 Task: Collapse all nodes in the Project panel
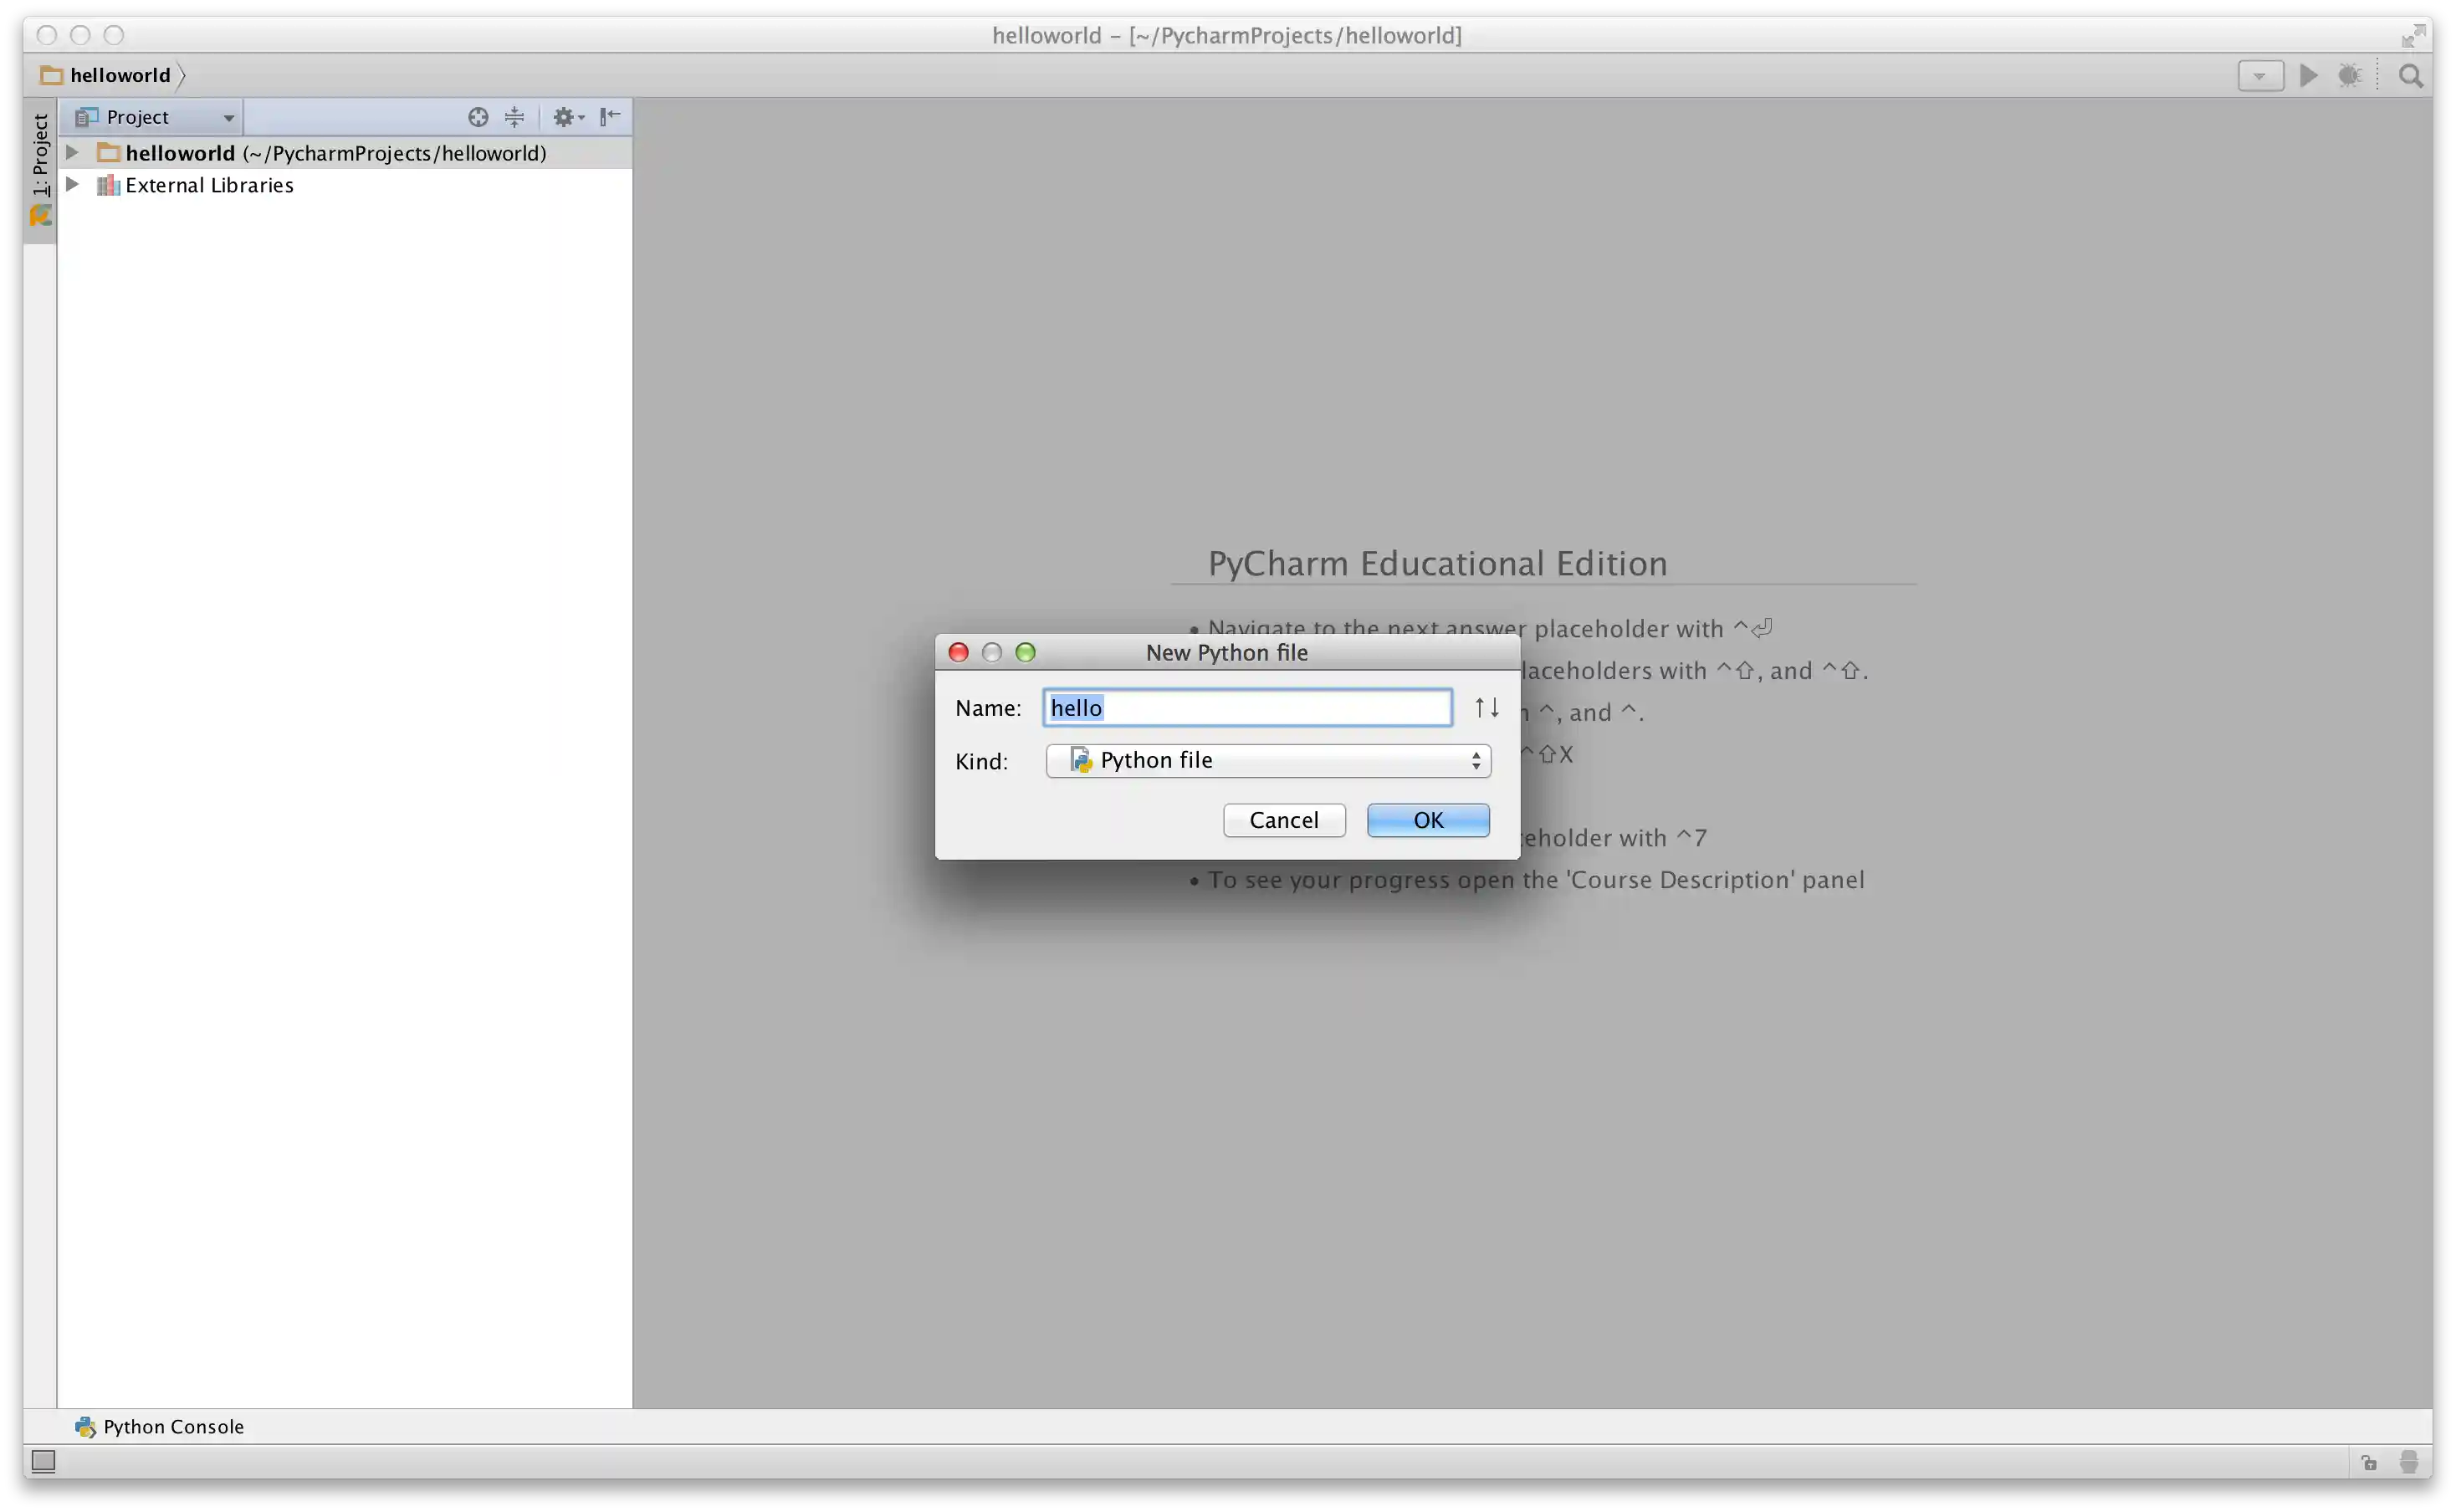(x=514, y=117)
